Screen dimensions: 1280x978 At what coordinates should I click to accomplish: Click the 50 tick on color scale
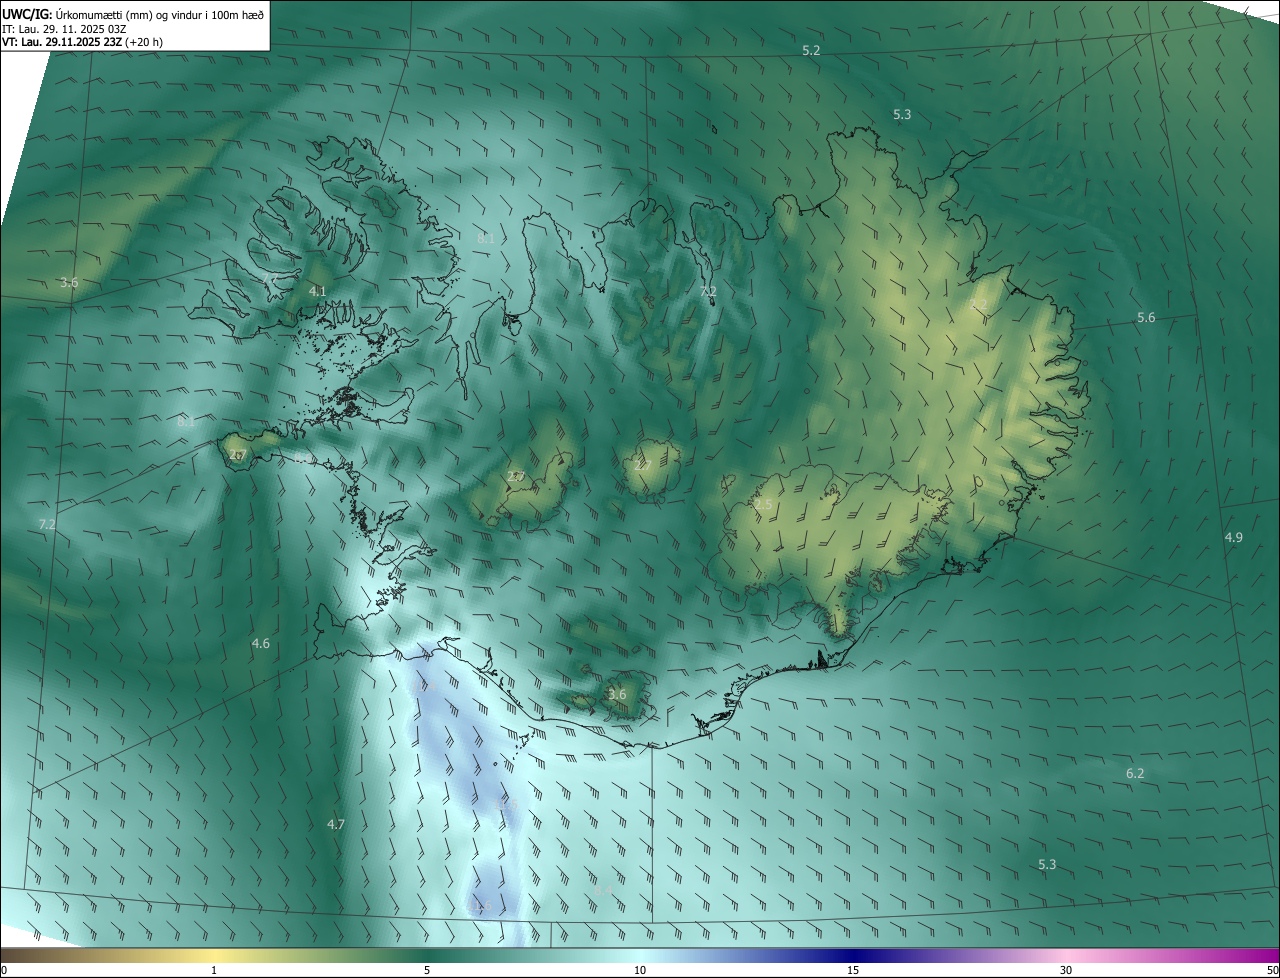(x=1272, y=970)
